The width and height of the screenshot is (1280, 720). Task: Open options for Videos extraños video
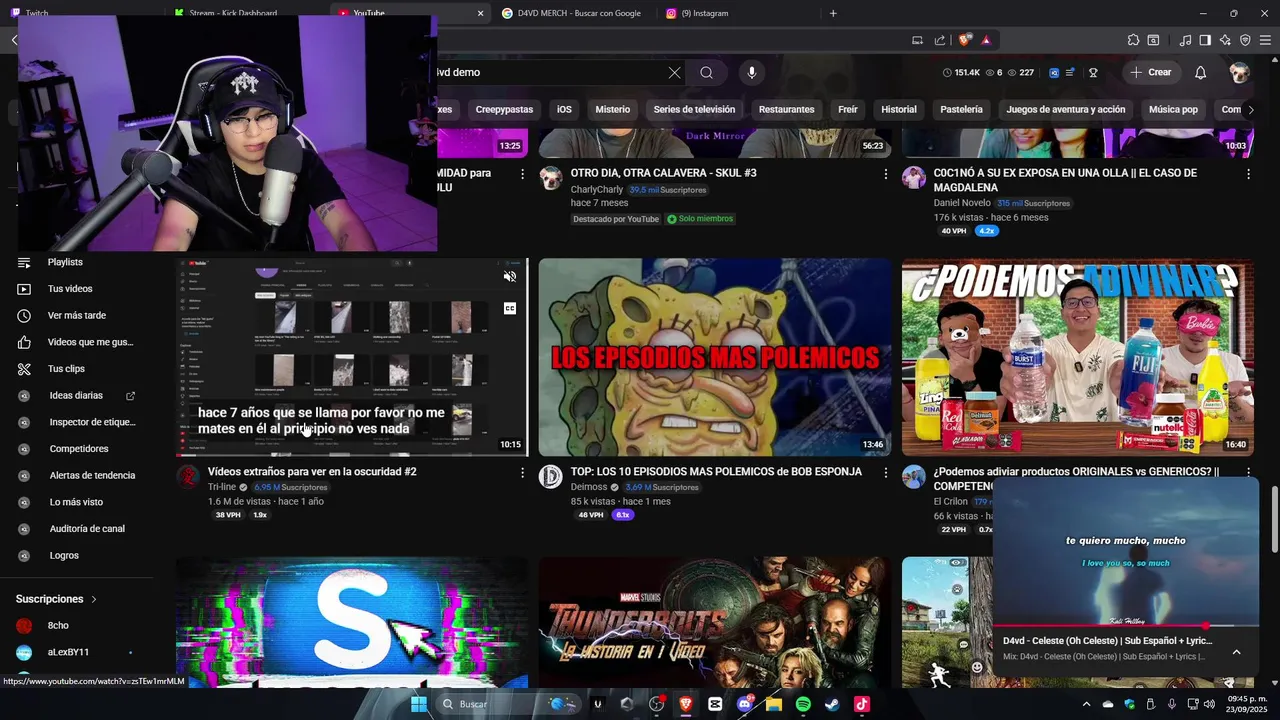click(522, 472)
